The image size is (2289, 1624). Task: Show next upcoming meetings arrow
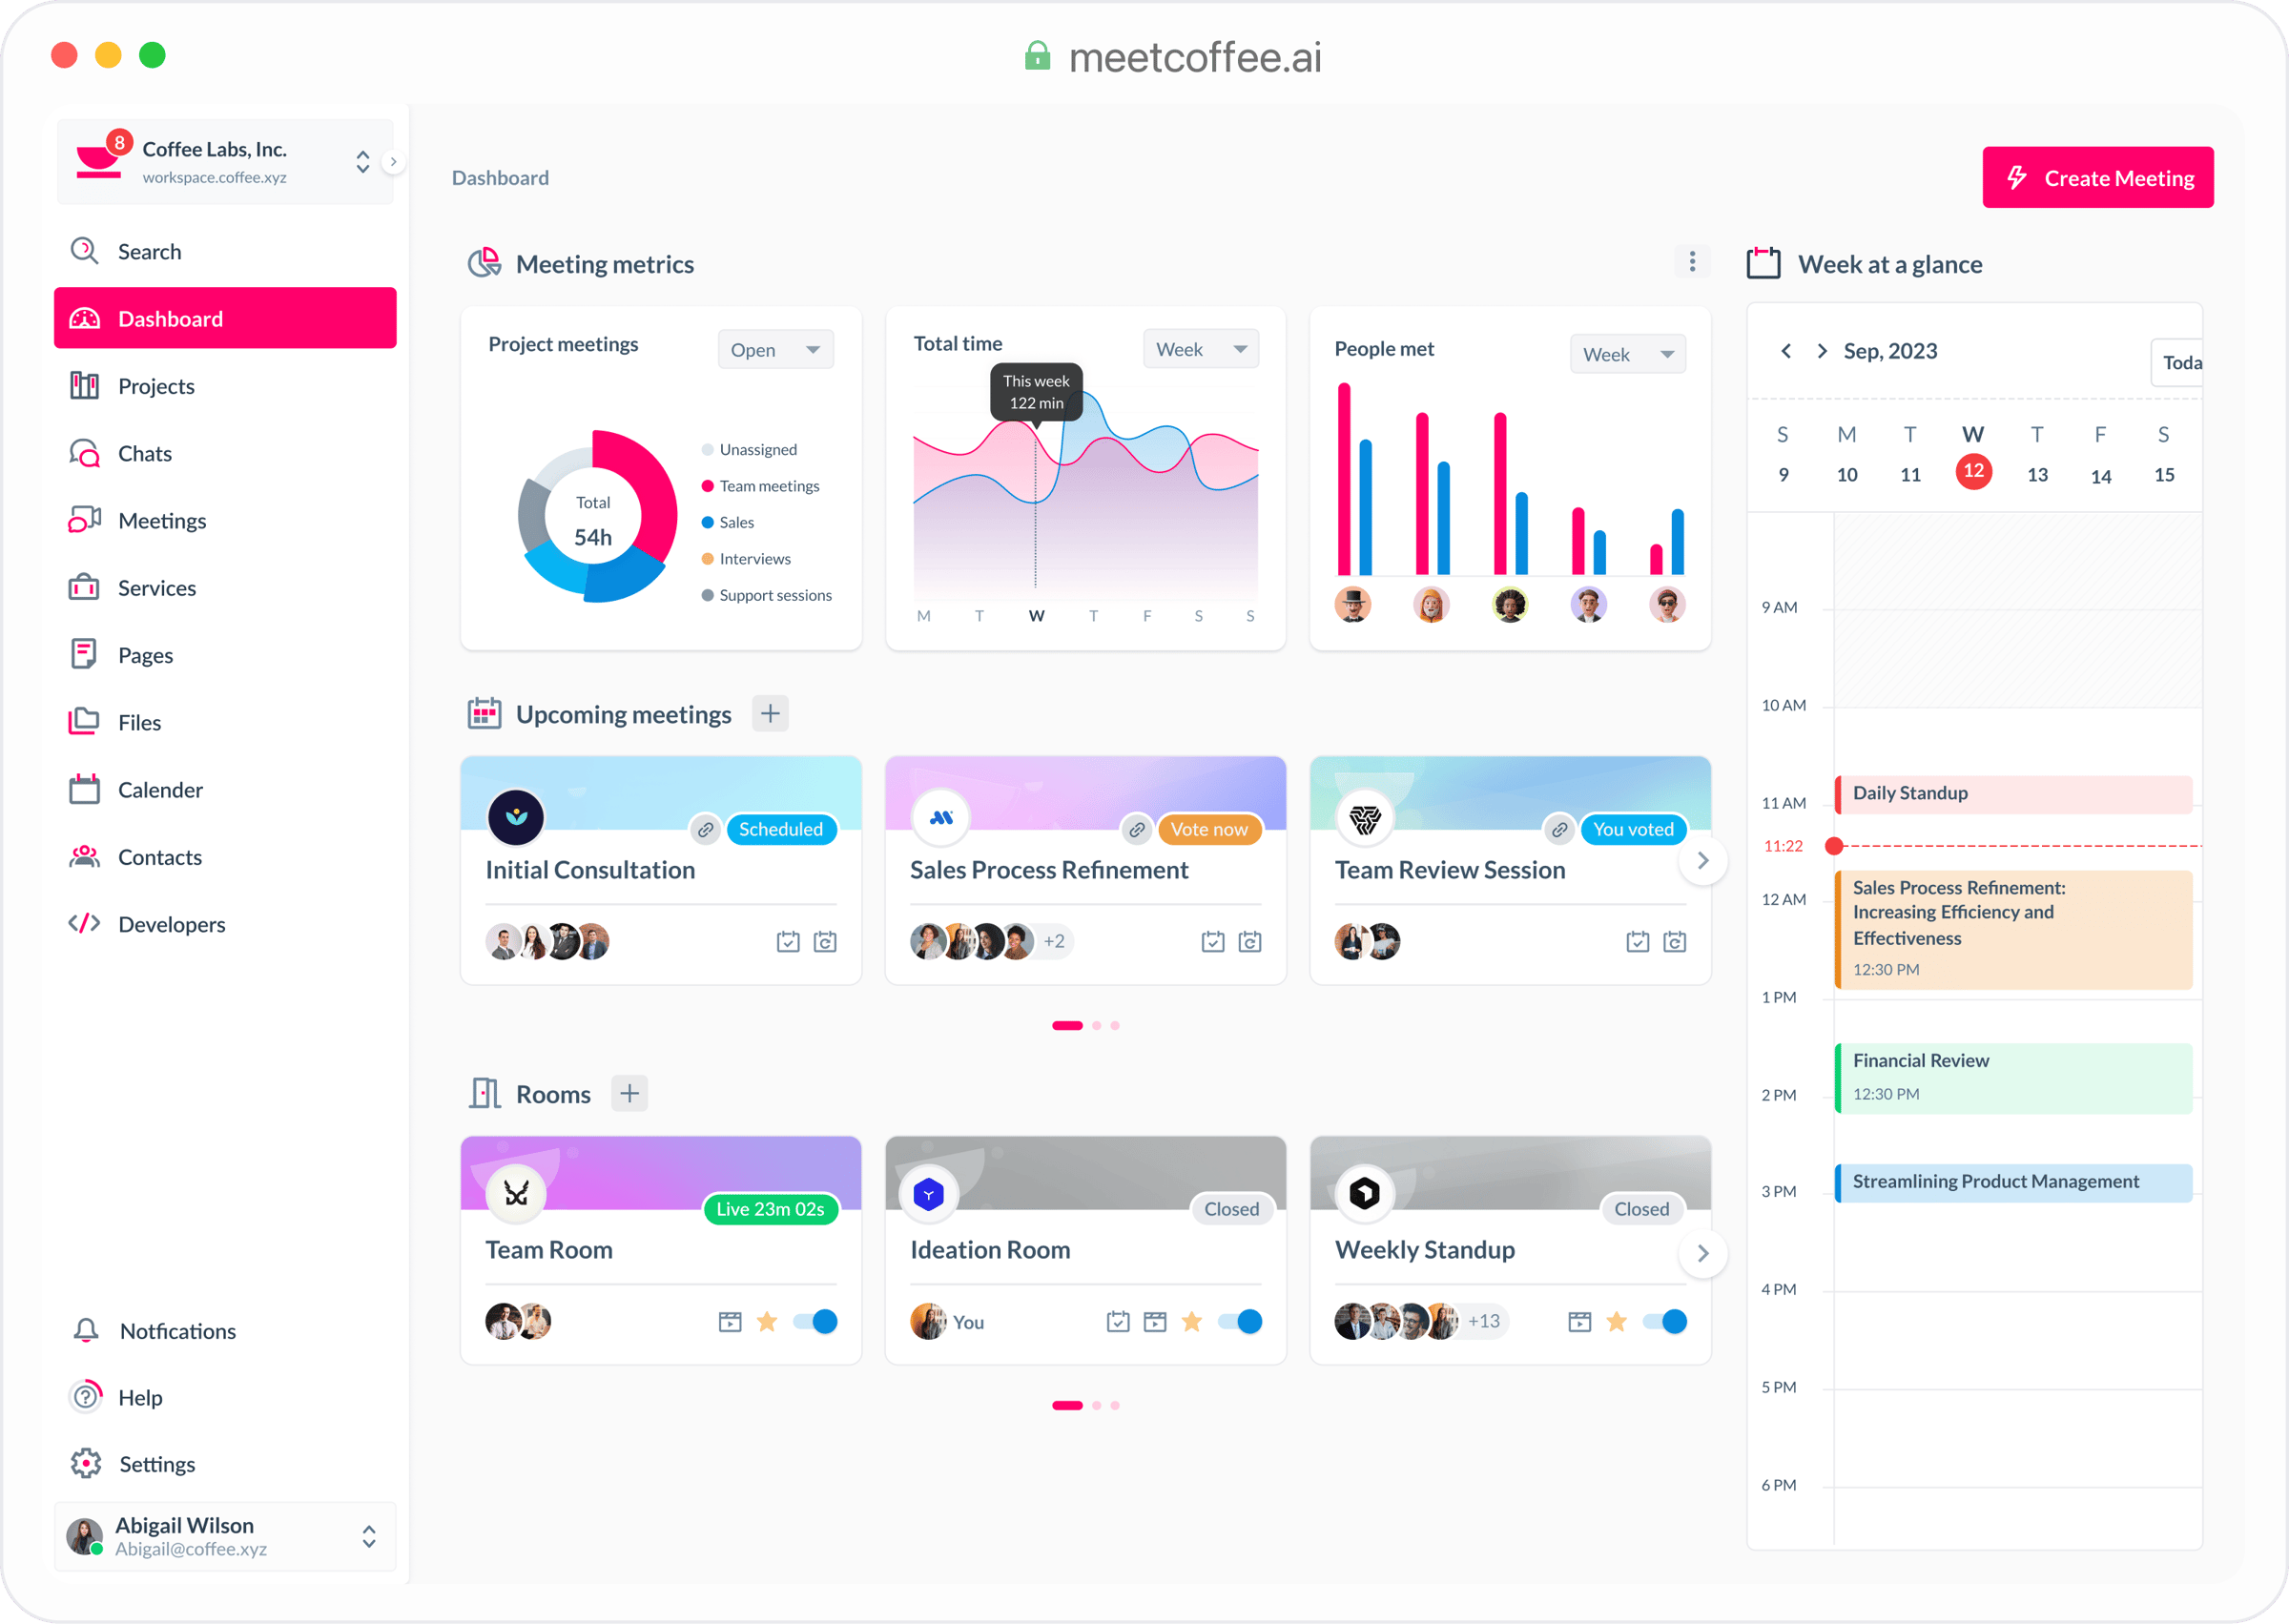[1703, 861]
